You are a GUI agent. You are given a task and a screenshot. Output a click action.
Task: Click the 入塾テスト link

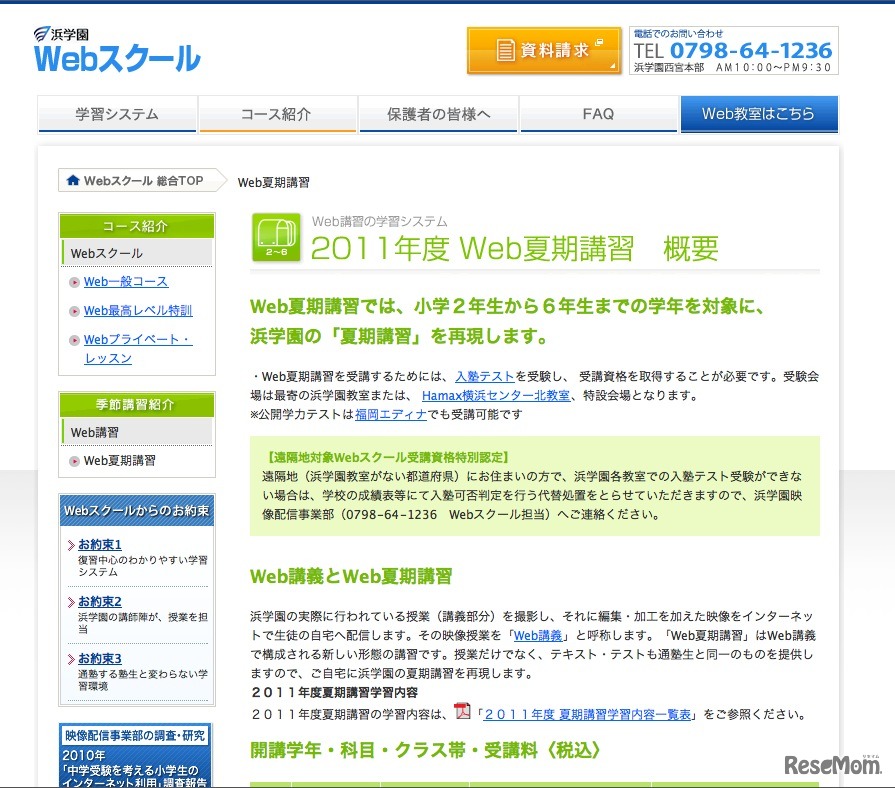tap(485, 377)
